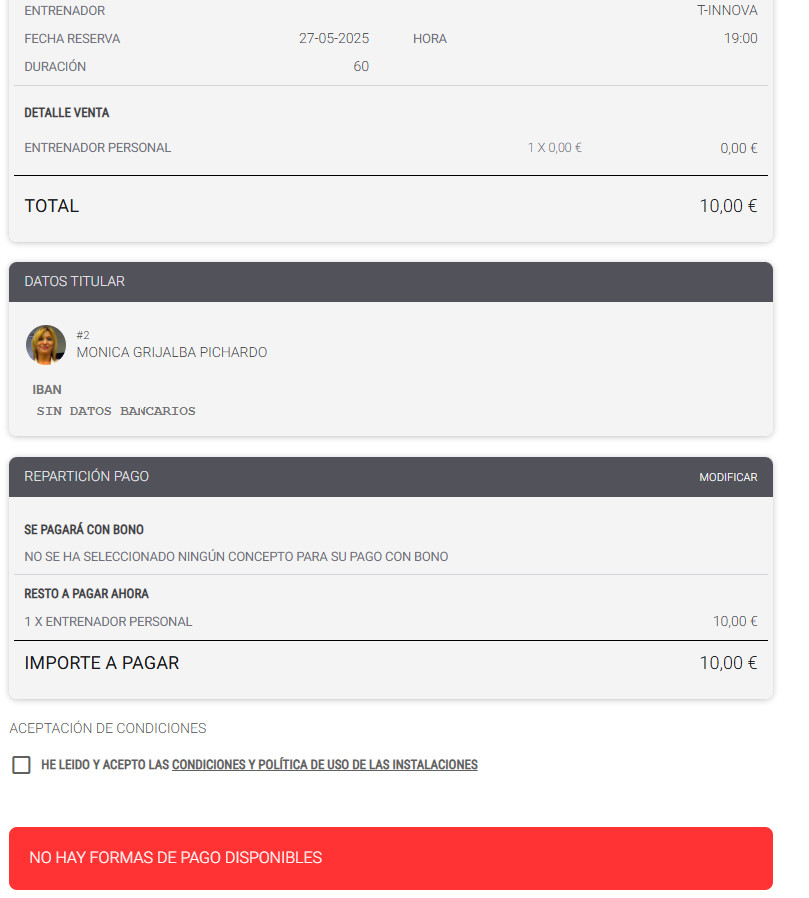
Task: Click MODIFICAR in Repartición Pago header
Action: click(728, 477)
